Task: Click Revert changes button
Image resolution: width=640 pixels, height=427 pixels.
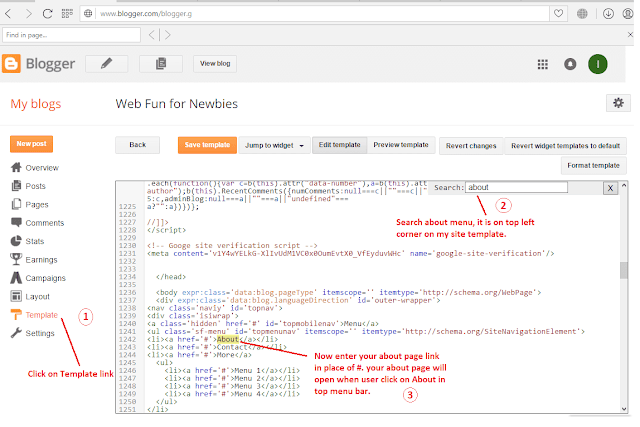Action: pos(471,146)
